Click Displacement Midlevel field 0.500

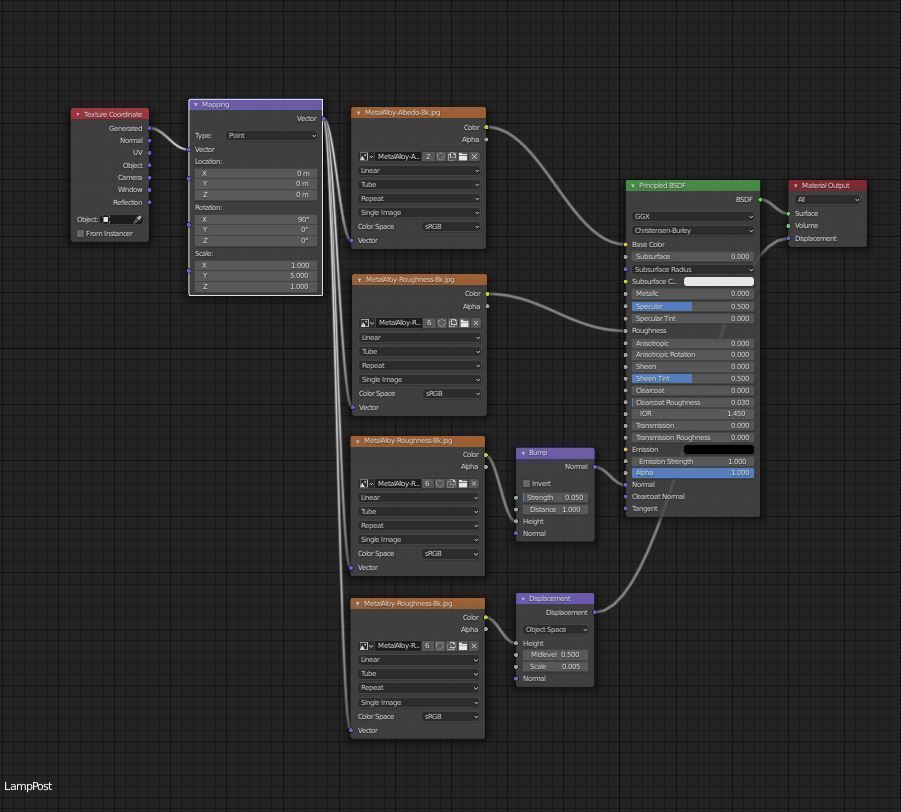point(556,655)
